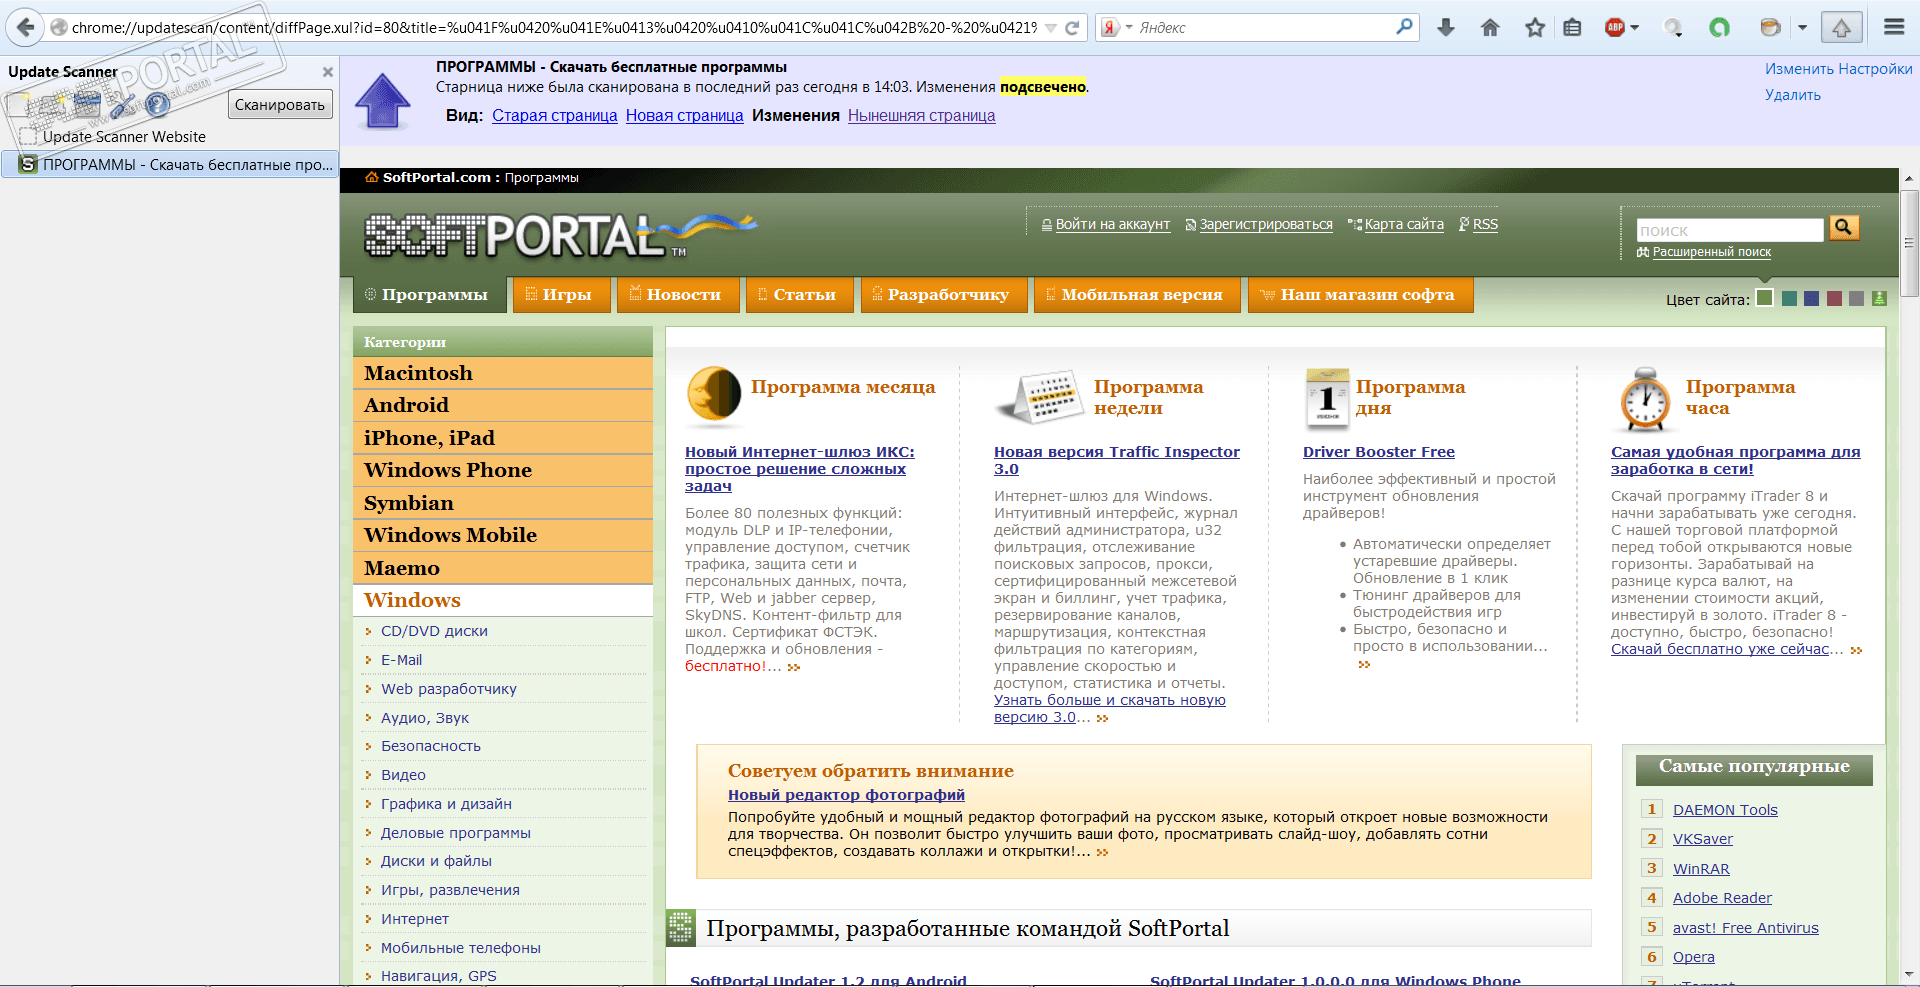
Task: Click the Adblock Plus ABP icon
Action: coord(1614,28)
